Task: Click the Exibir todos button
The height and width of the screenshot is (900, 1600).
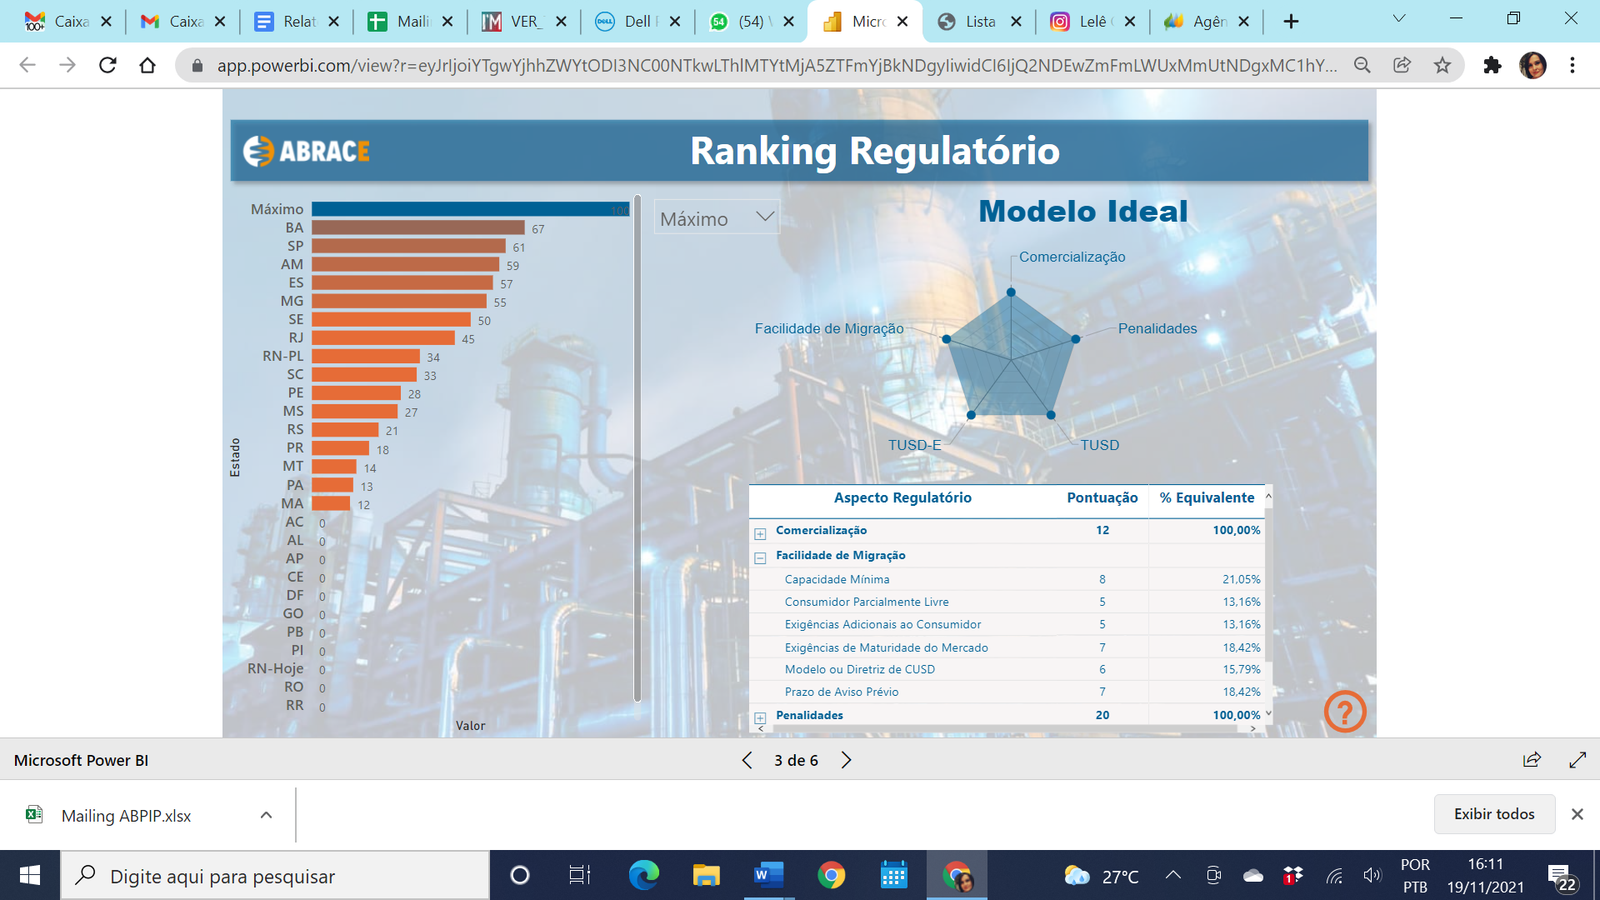Action: tap(1494, 814)
